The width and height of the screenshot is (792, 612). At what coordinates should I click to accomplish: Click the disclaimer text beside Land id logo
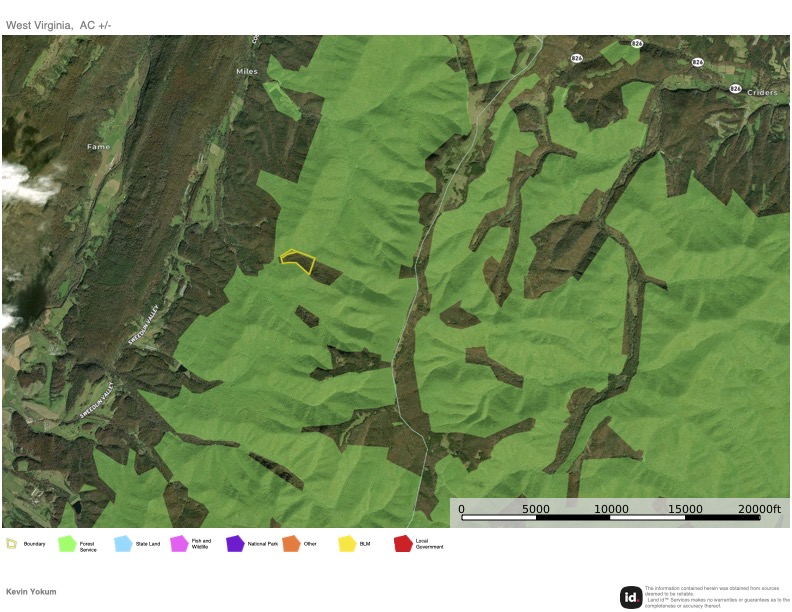click(716, 597)
